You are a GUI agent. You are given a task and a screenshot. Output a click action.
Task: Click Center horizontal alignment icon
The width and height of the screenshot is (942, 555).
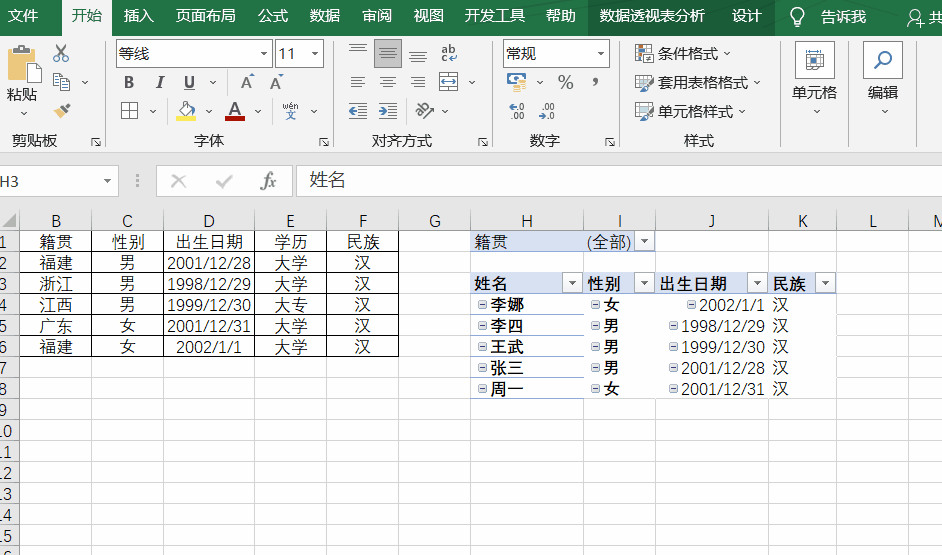click(387, 82)
